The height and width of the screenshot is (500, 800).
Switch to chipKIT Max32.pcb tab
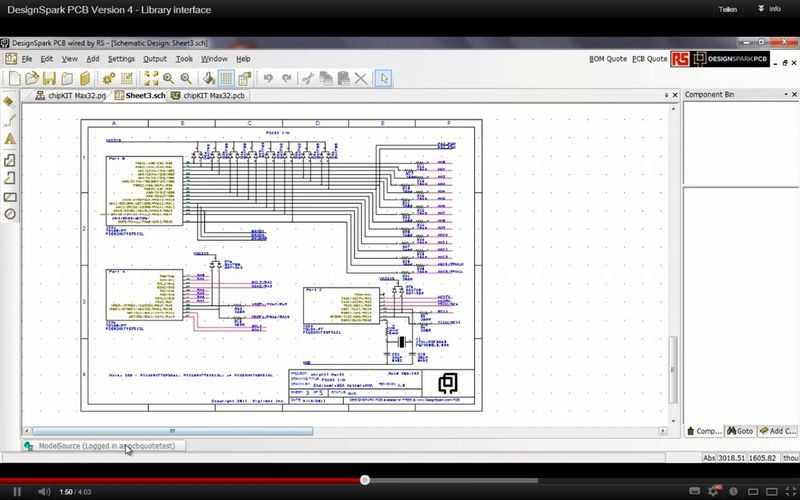click(x=208, y=96)
